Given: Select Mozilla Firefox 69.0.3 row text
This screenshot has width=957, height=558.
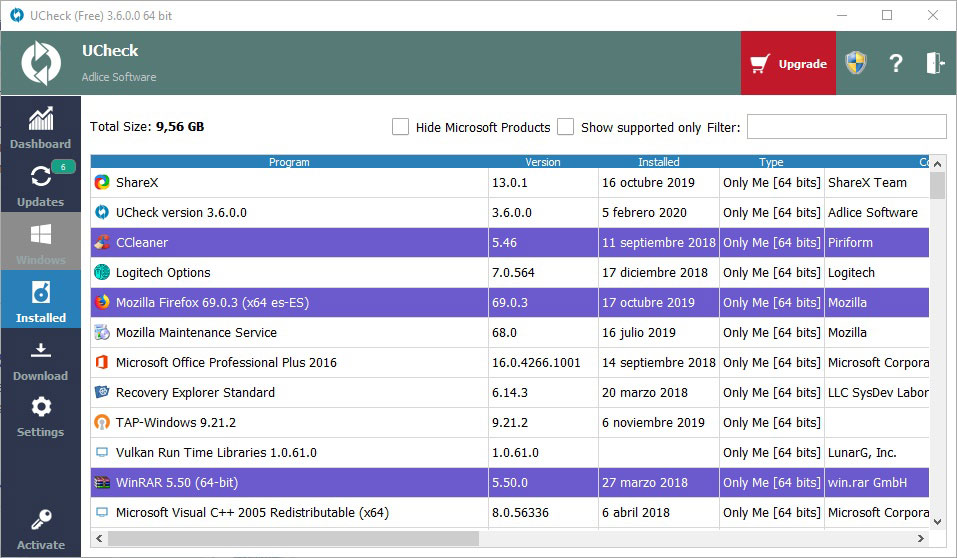Looking at the screenshot, I should [x=212, y=302].
